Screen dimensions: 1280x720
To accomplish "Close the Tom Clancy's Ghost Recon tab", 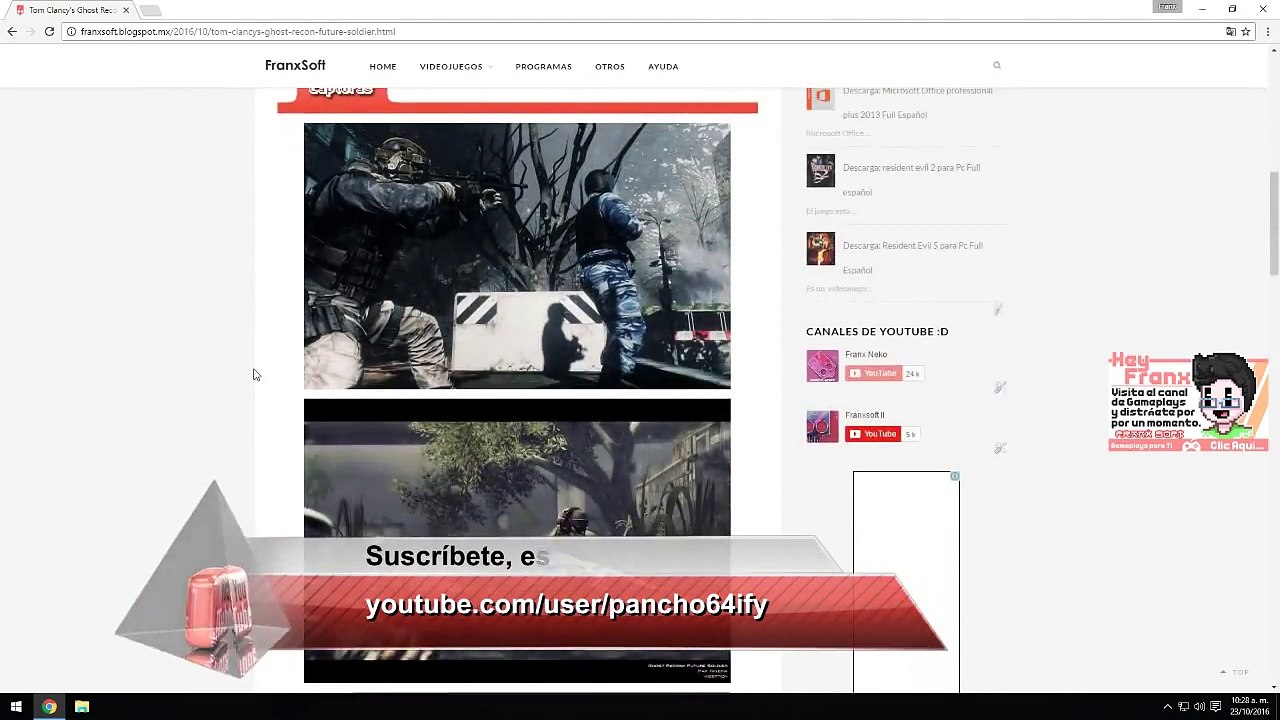I will [126, 10].
